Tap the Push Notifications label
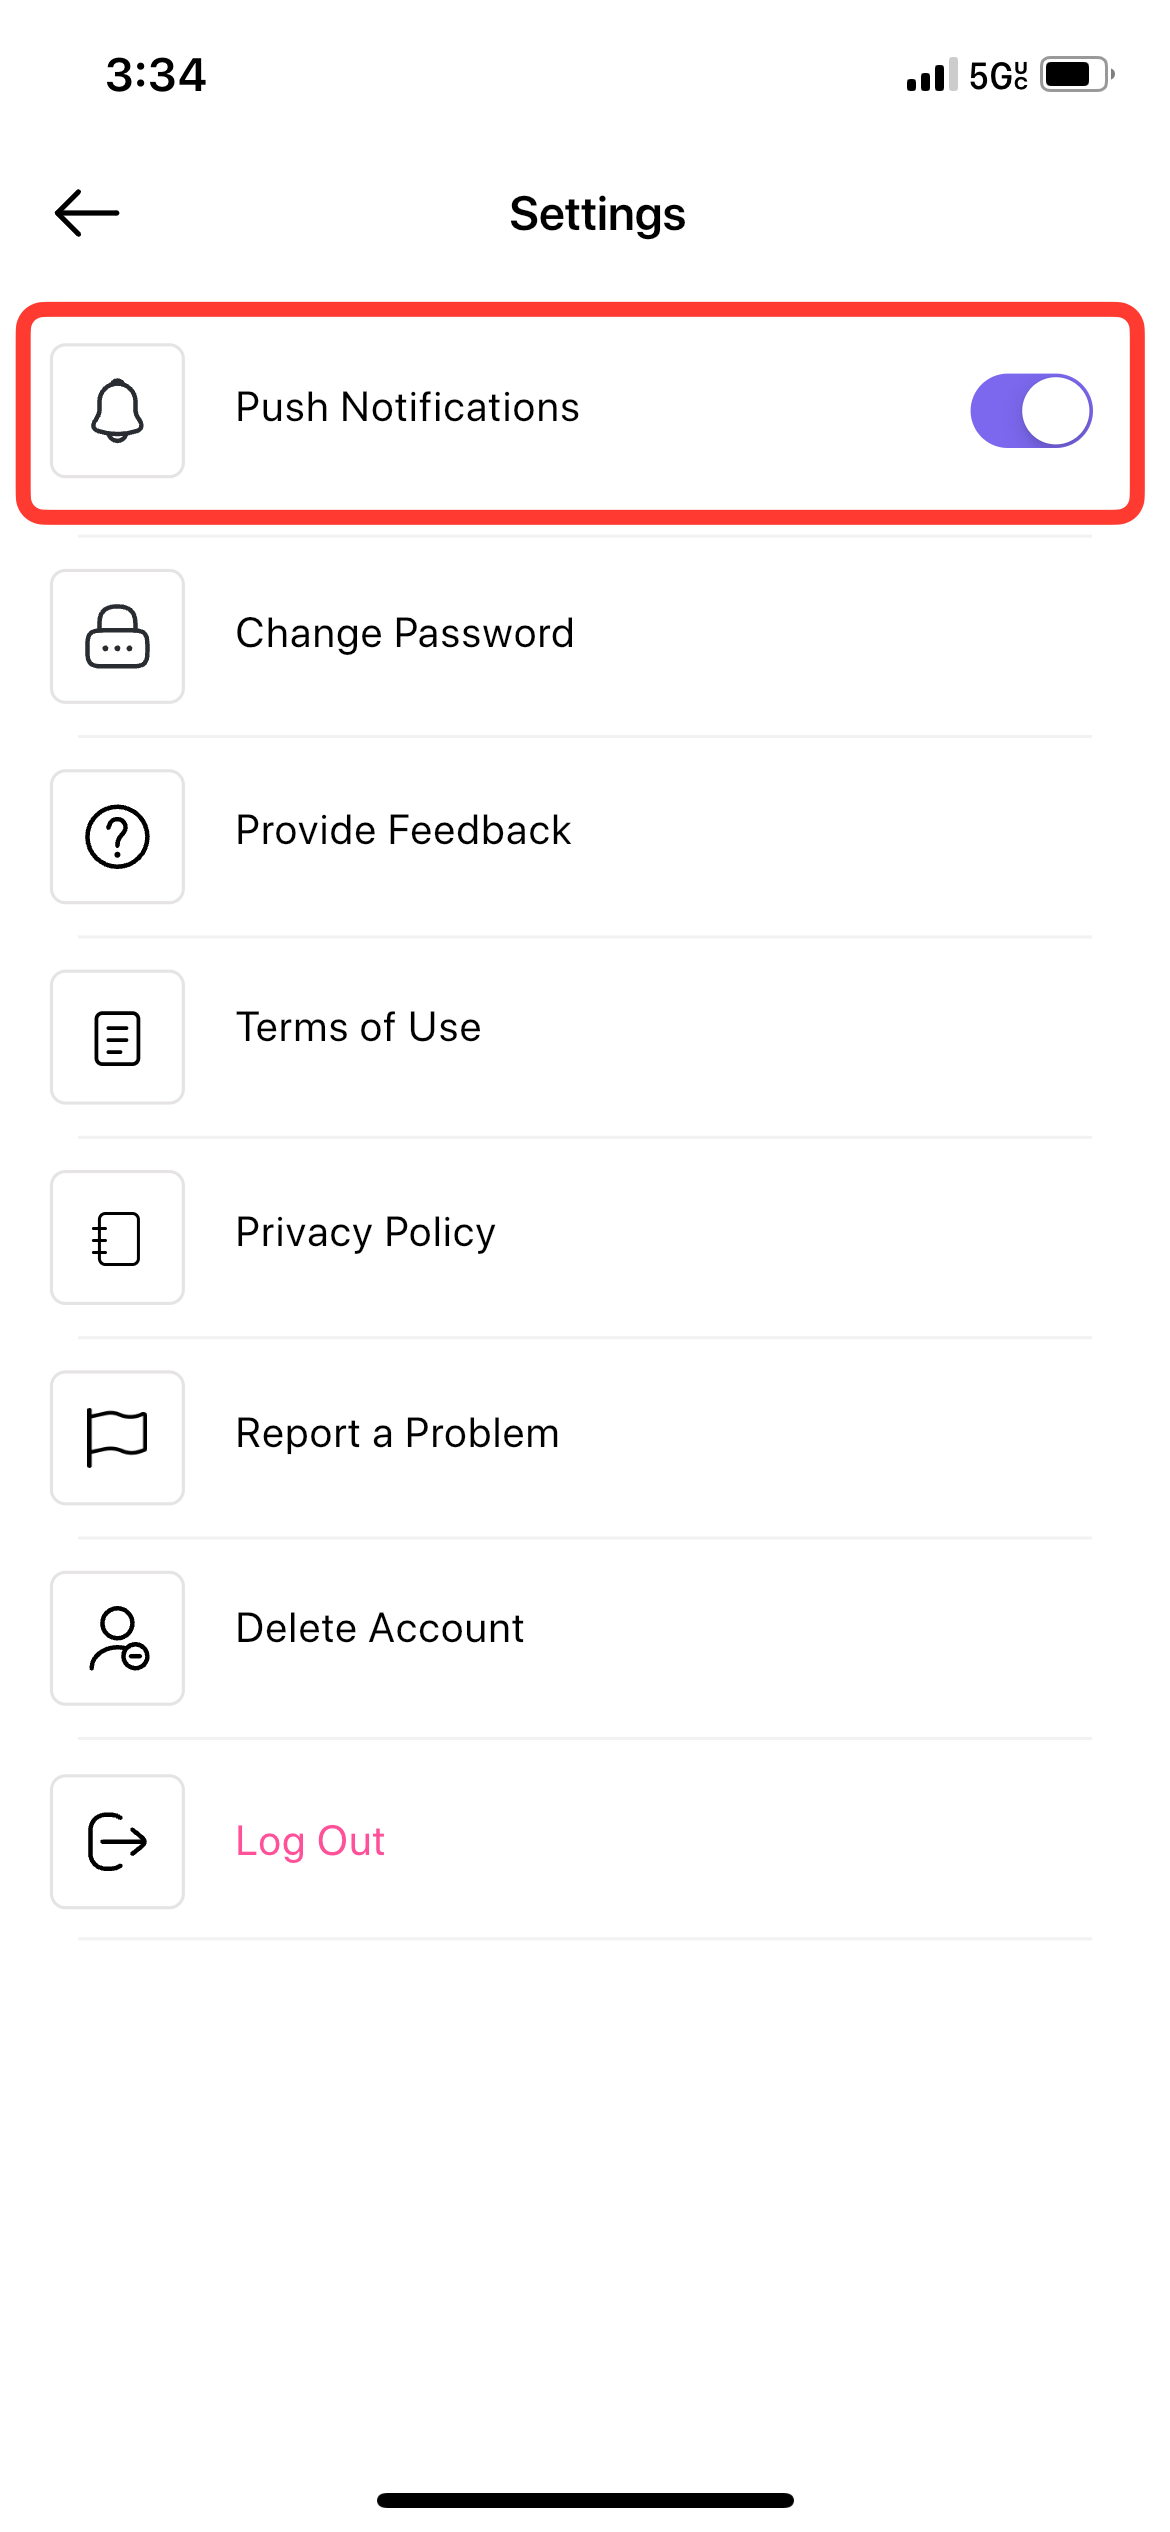This screenshot has width=1170, height=2532. 408,407
